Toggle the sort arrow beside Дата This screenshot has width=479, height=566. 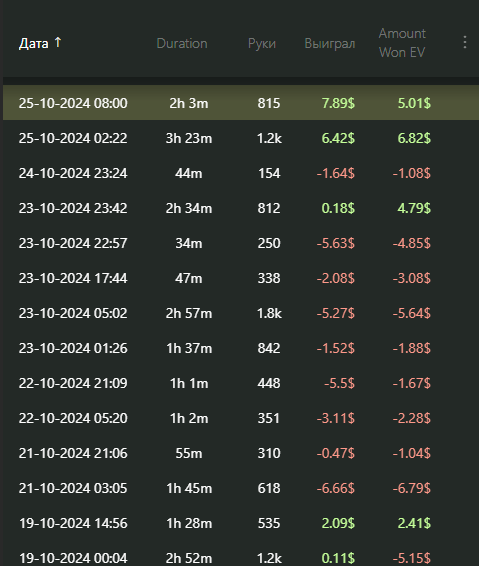click(x=58, y=43)
